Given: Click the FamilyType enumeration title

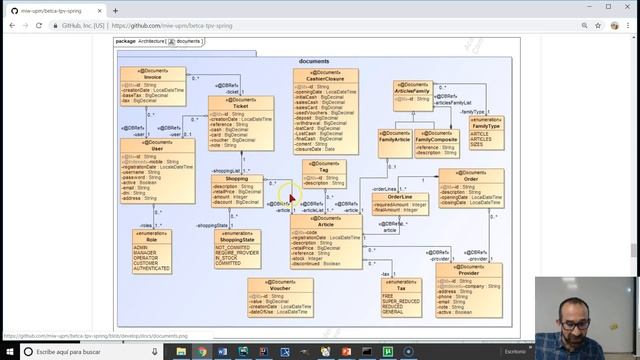Looking at the screenshot, I should pyautogui.click(x=486, y=126).
